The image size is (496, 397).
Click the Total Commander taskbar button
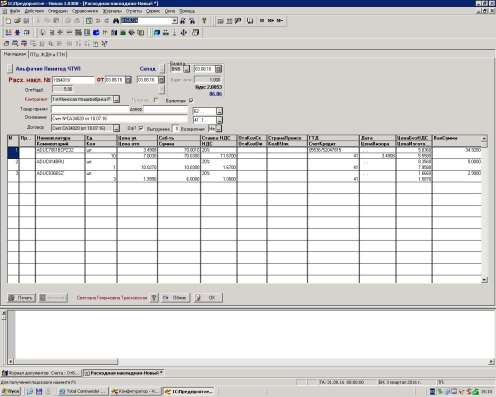(82, 391)
